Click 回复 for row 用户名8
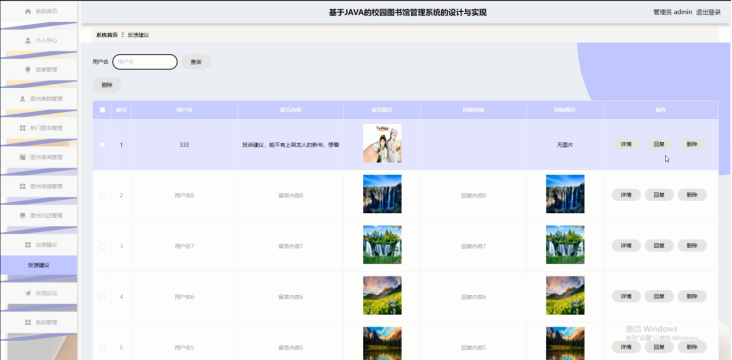Viewport: 732px width, 360px height. (659, 195)
